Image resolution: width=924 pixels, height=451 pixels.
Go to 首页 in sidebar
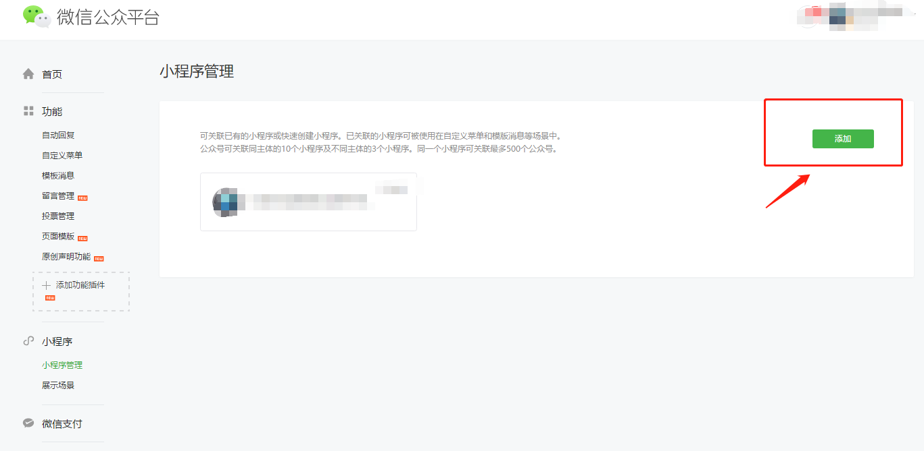click(x=52, y=75)
